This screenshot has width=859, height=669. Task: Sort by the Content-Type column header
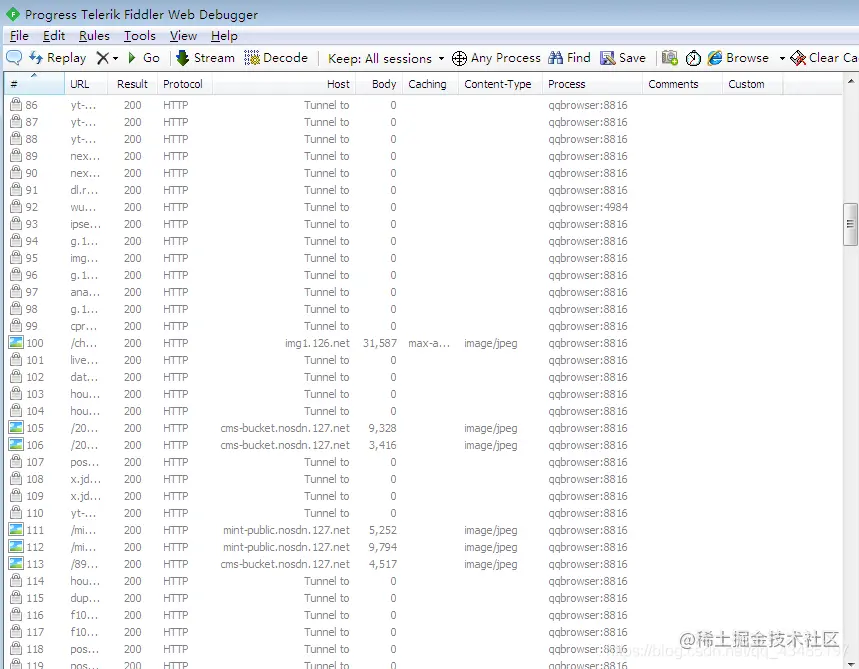click(x=500, y=84)
